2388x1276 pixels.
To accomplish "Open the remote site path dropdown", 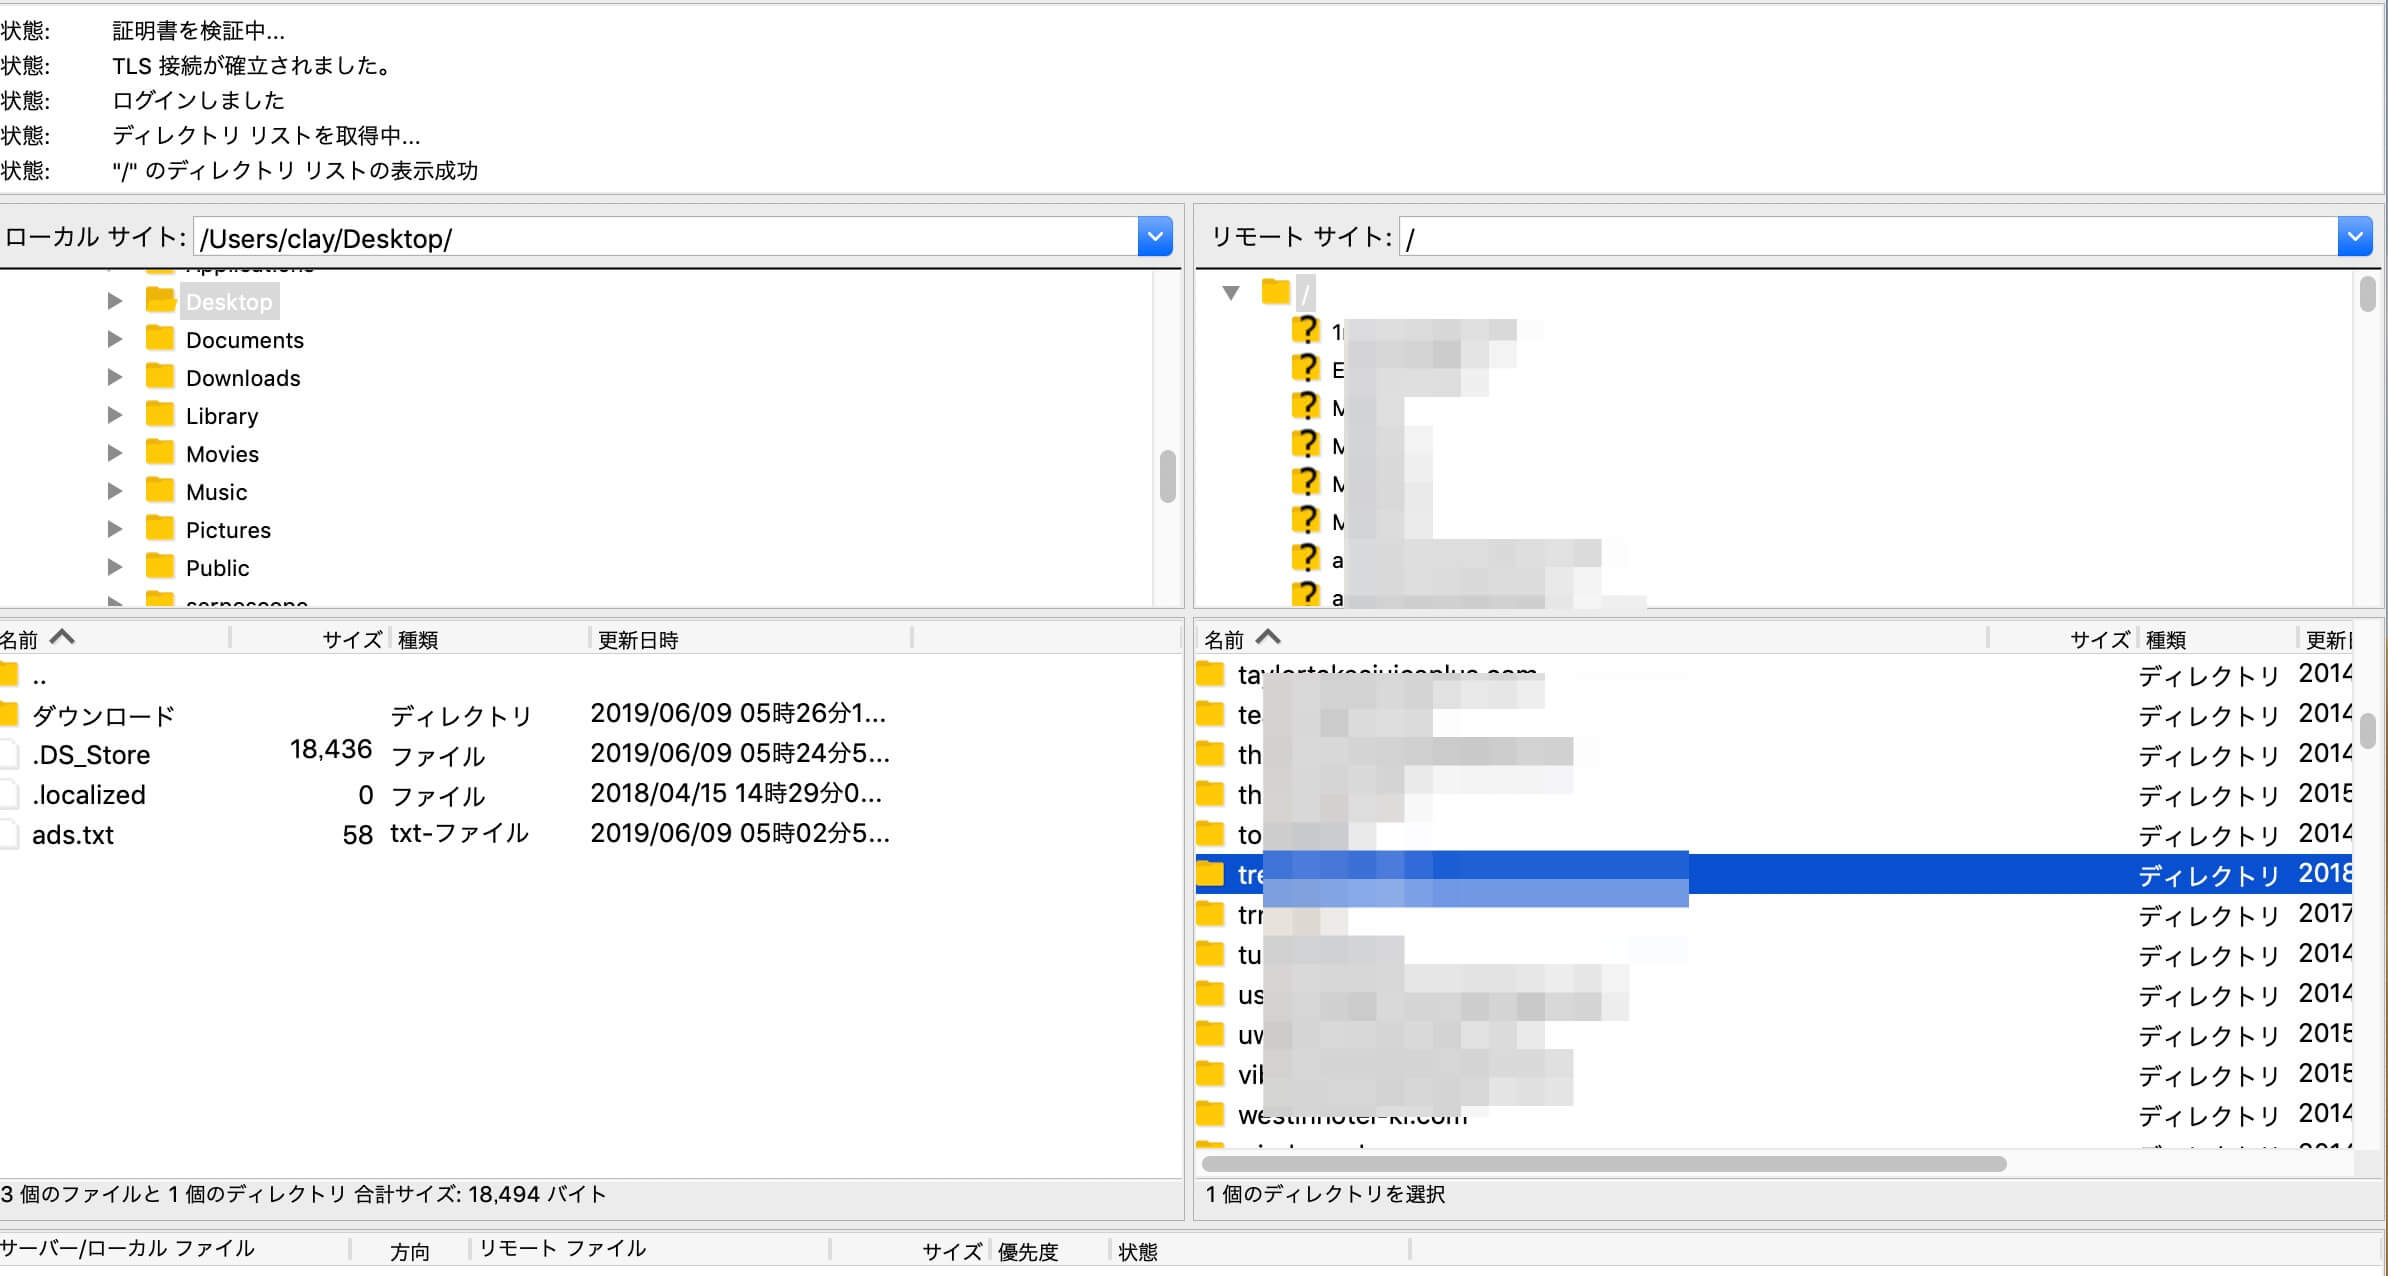I will (x=2355, y=237).
